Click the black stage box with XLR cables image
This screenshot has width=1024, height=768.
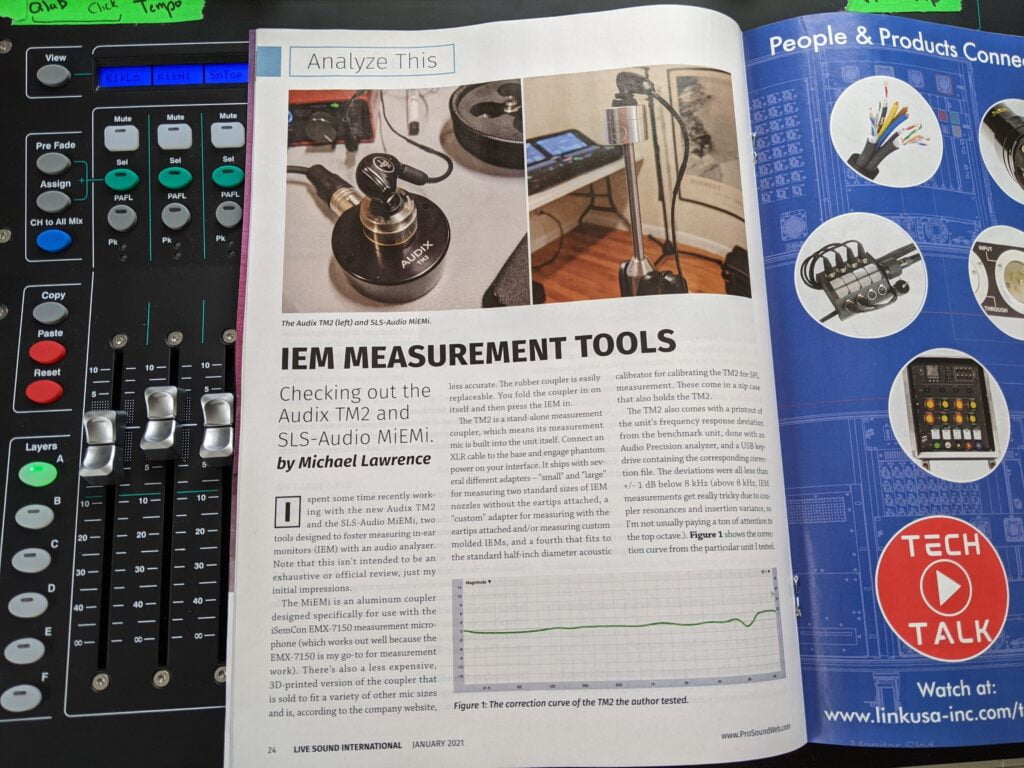pos(861,275)
